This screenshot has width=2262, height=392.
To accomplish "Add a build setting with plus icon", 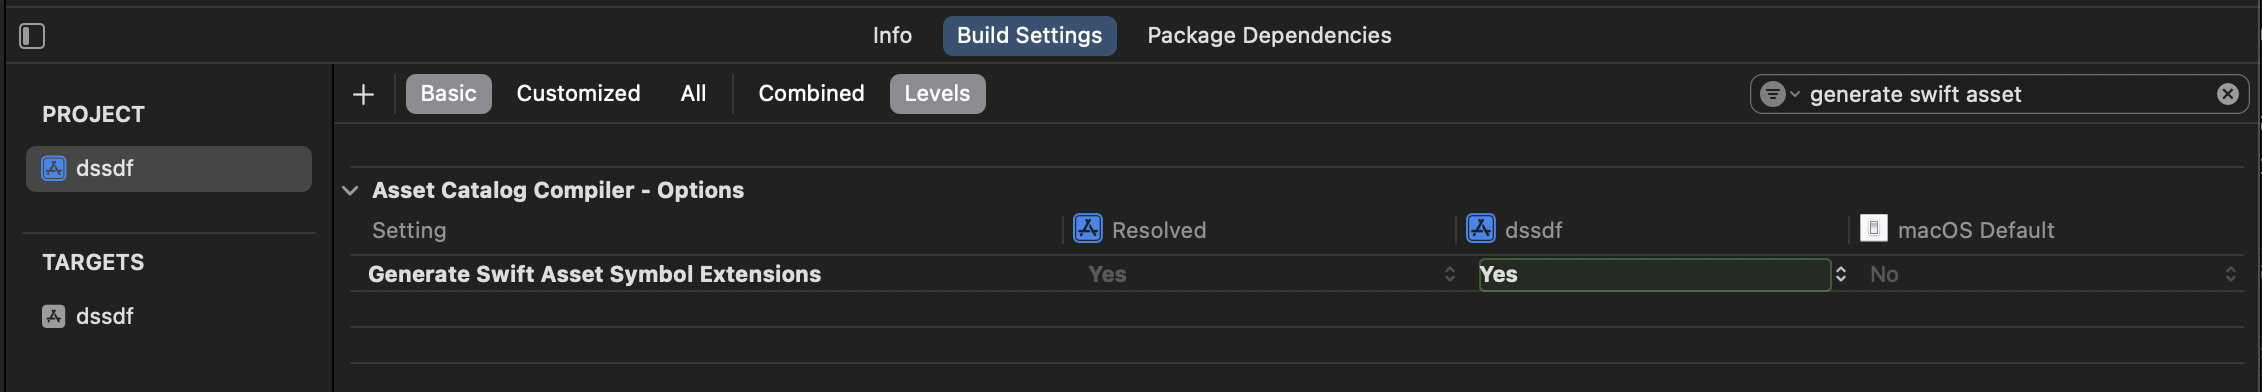I will [364, 94].
